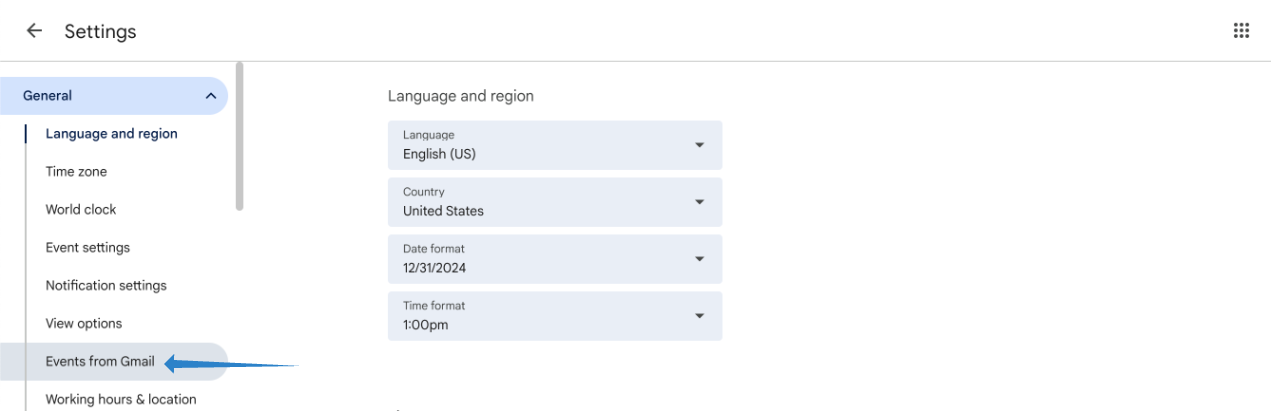The image size is (1271, 411).
Task: Navigate to Event settings
Action: click(x=88, y=248)
